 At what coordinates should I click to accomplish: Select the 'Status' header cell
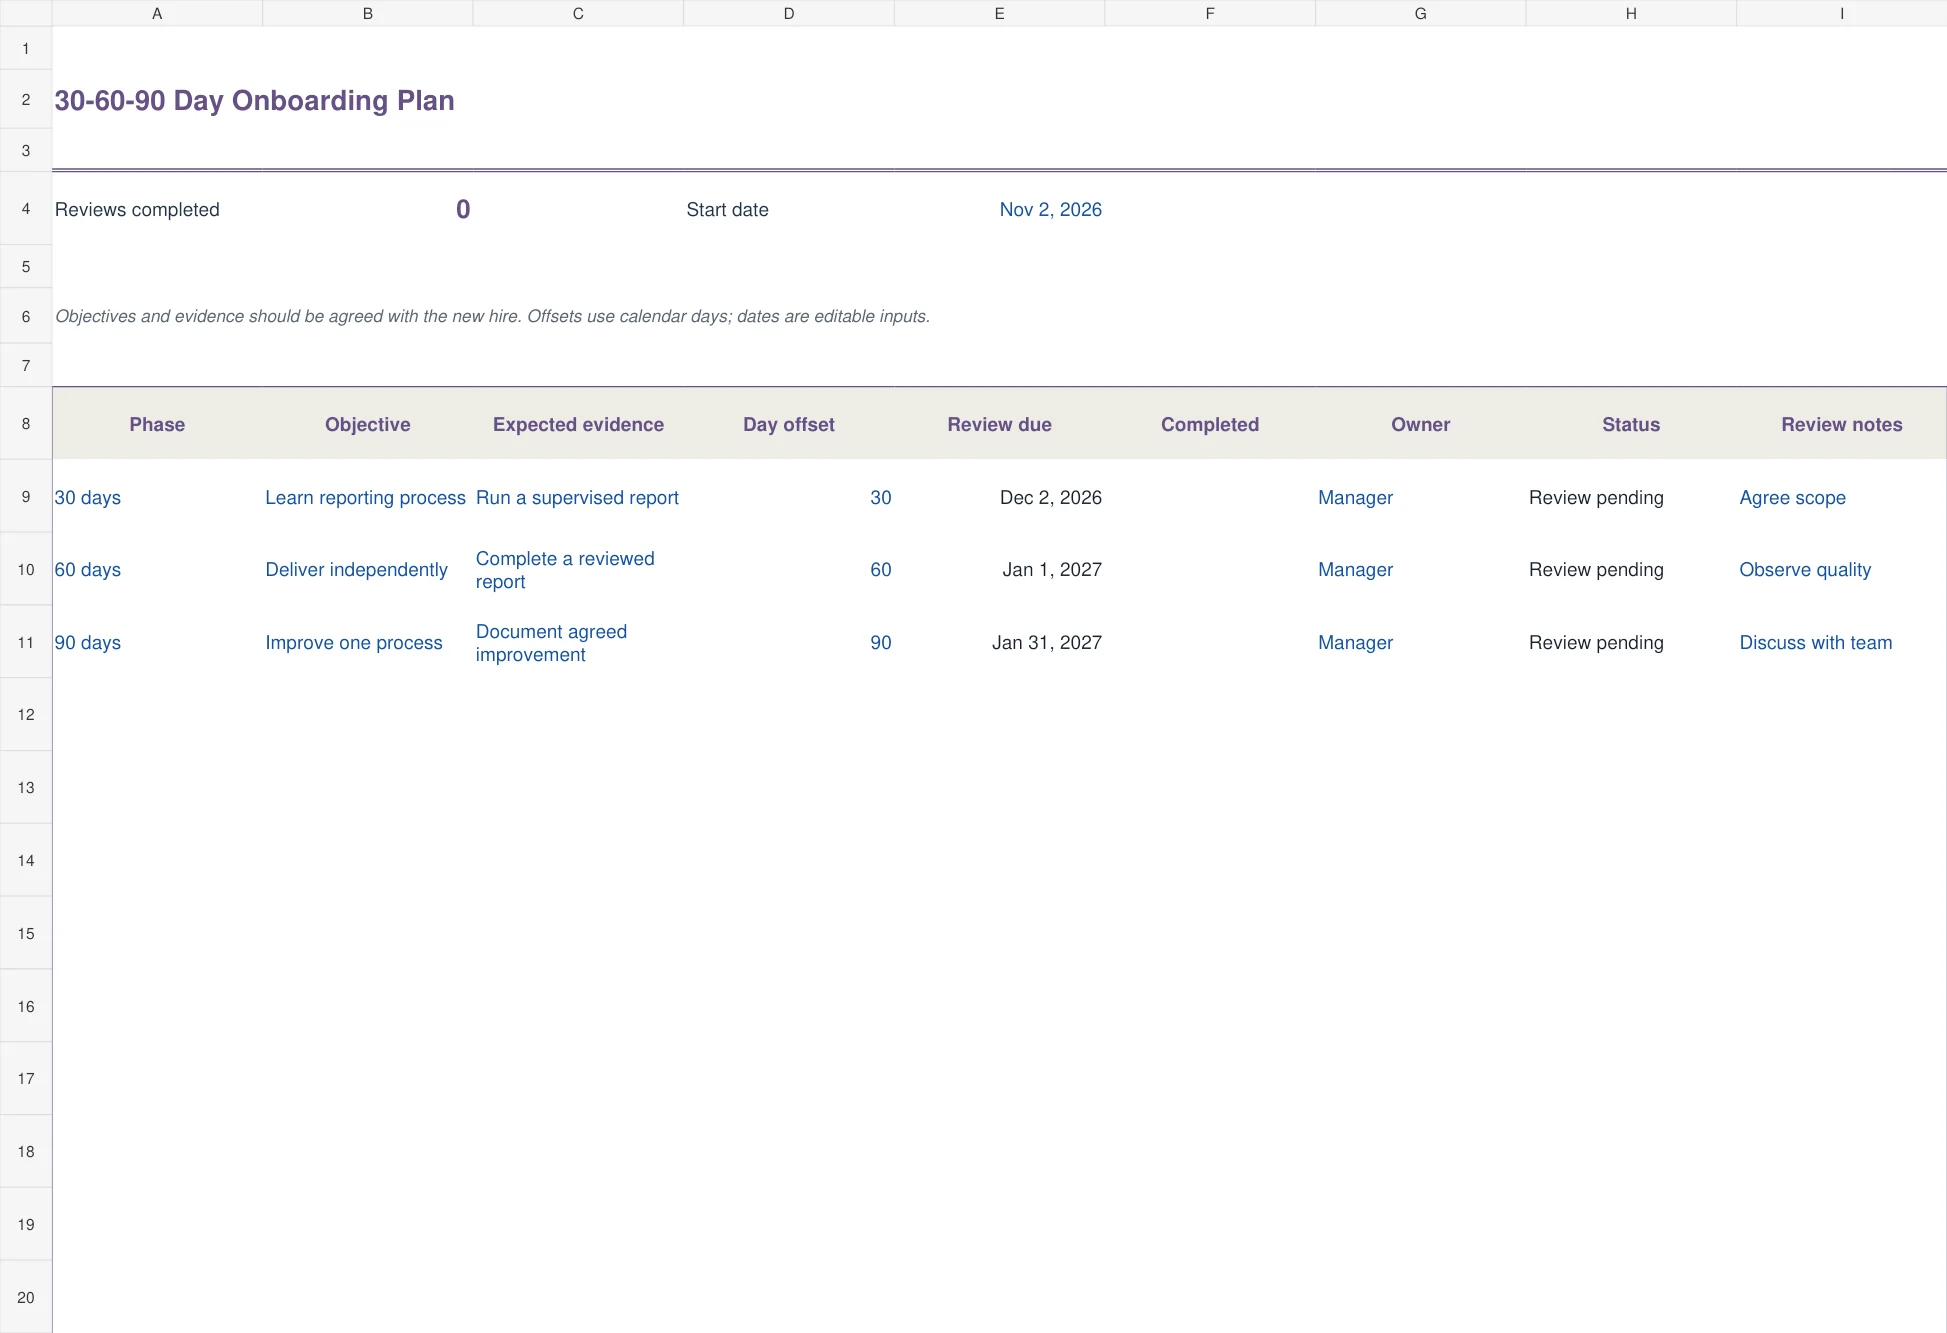tap(1631, 424)
